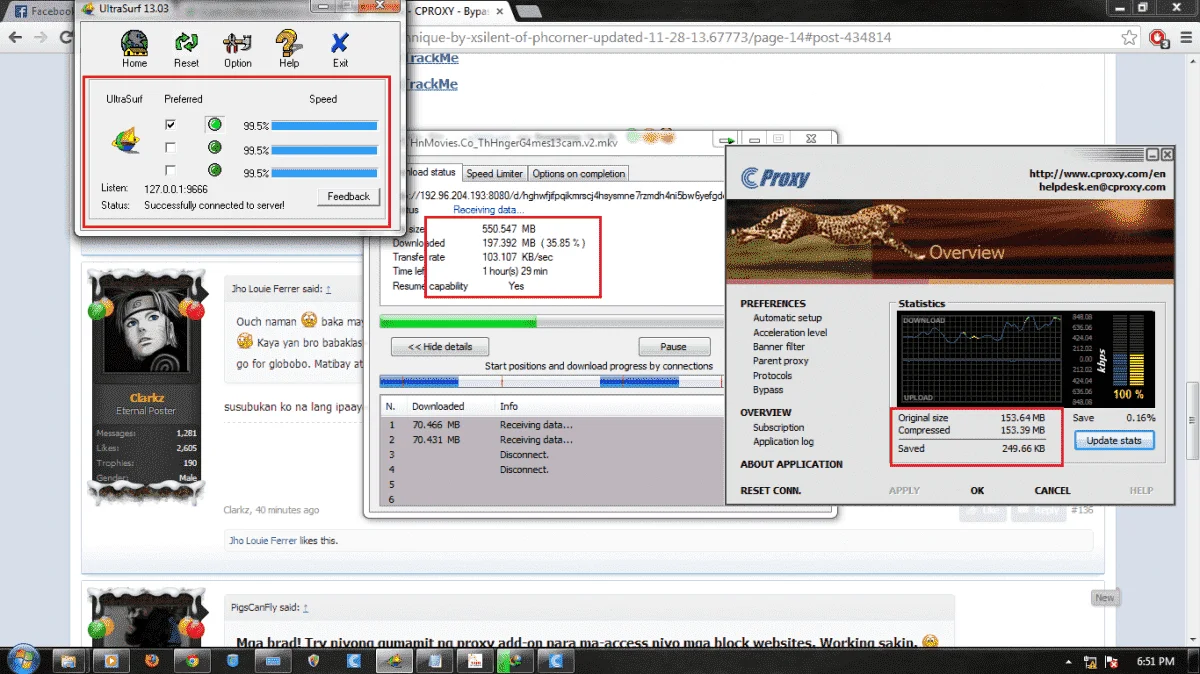
Task: Select Protocols in CProxy preferences
Action: click(x=772, y=376)
